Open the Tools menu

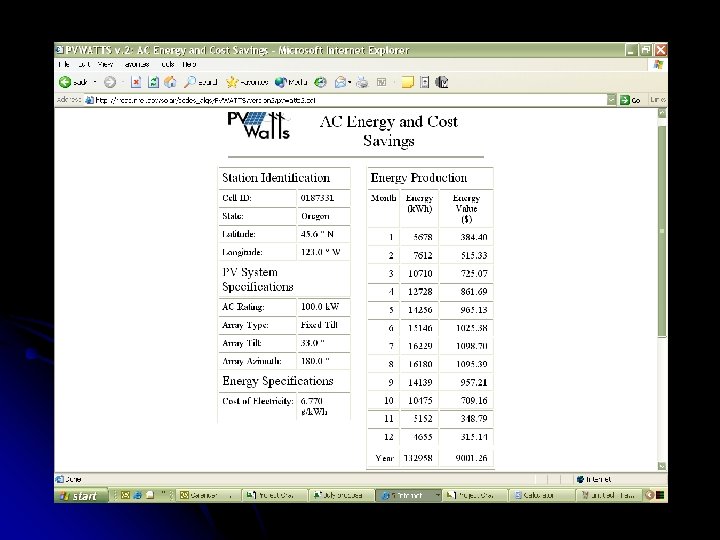[168, 64]
